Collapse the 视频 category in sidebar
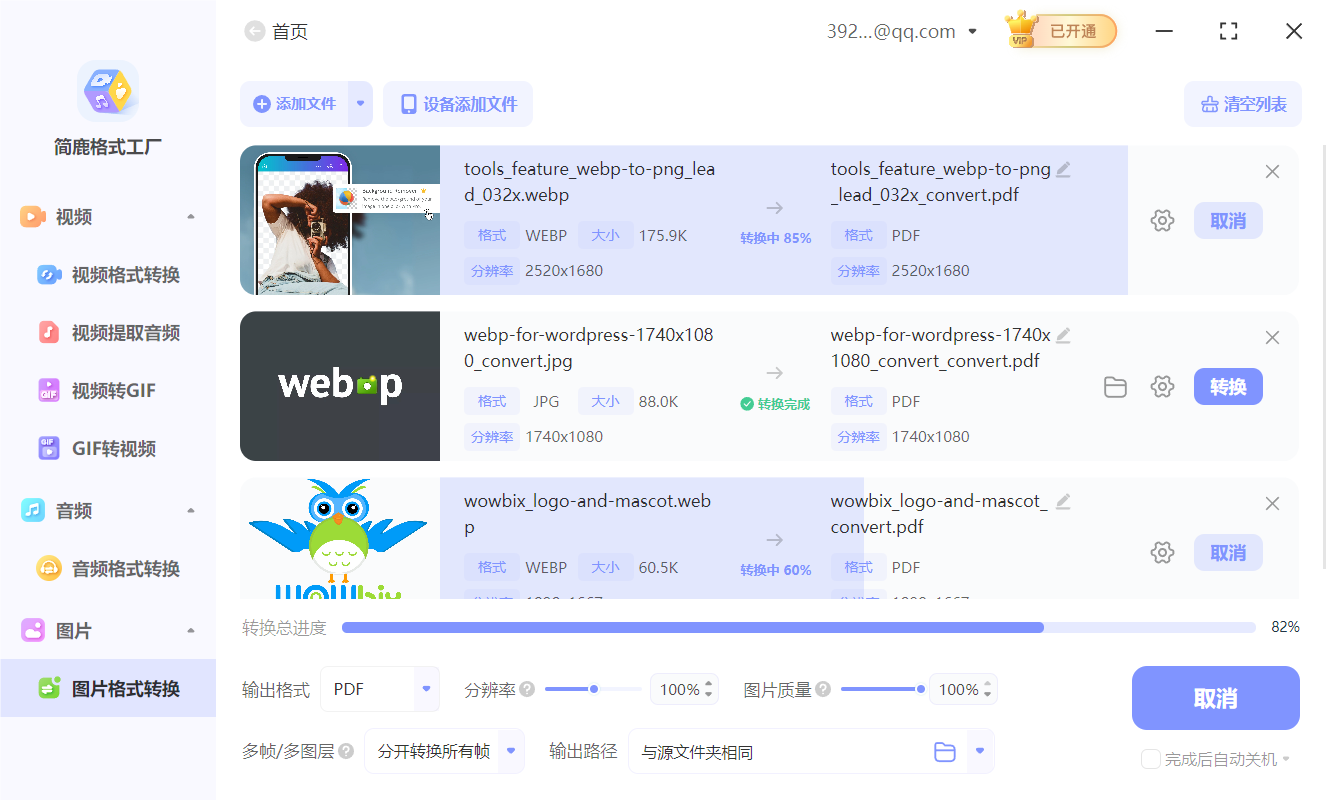The width and height of the screenshot is (1326, 800). pos(191,216)
